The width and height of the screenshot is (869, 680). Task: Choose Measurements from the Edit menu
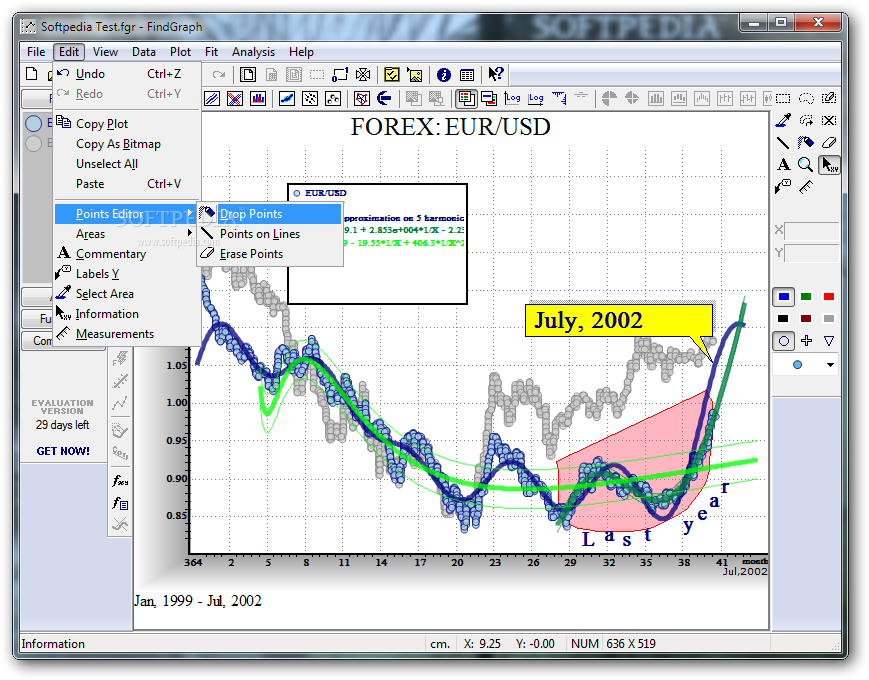(127, 334)
